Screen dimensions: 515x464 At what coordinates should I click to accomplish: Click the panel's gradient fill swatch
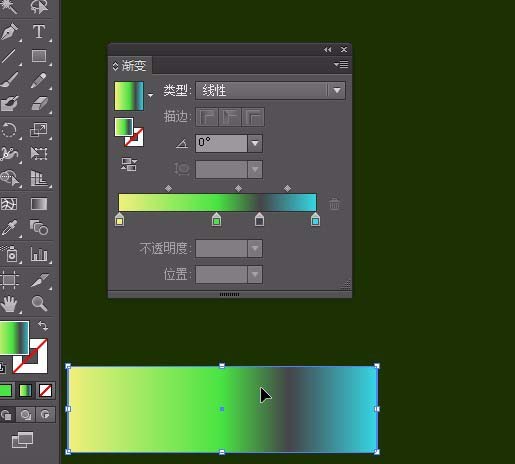[x=129, y=96]
